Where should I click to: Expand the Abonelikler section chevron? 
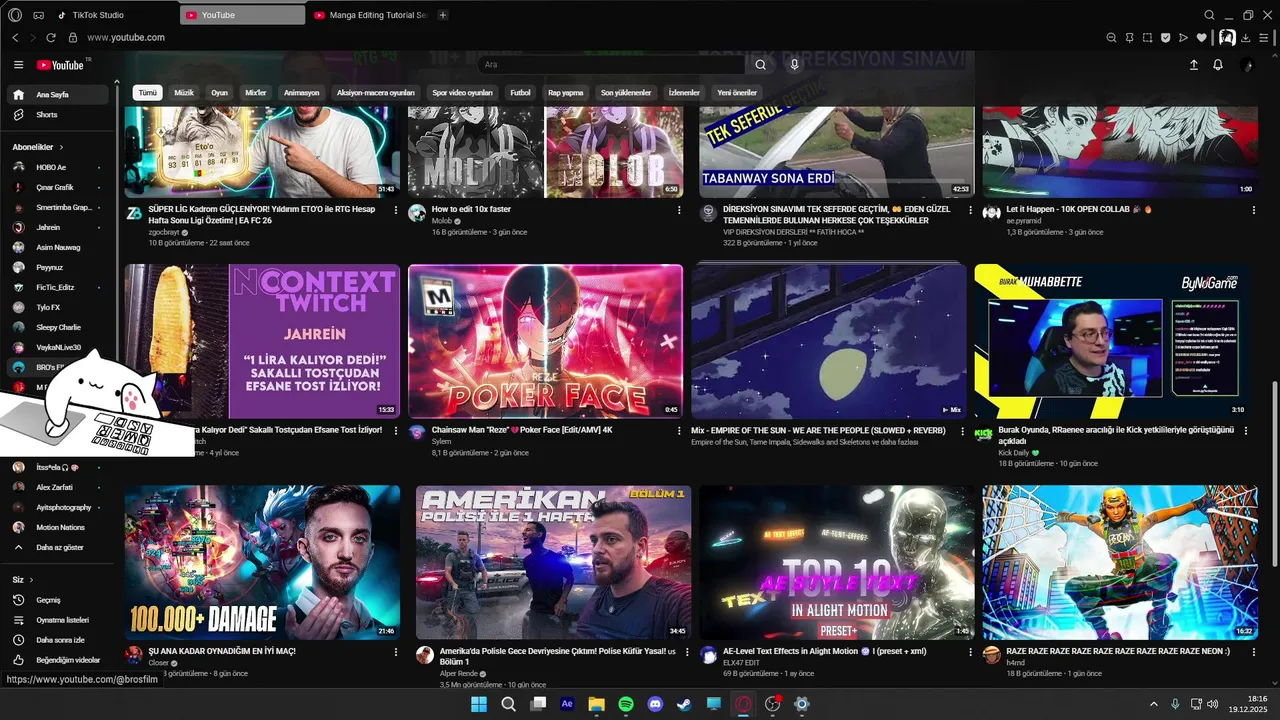pyautogui.click(x=61, y=147)
